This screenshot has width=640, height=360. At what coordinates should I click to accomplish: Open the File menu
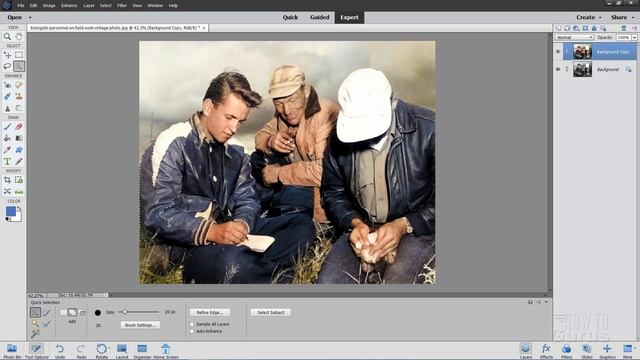tap(21, 6)
